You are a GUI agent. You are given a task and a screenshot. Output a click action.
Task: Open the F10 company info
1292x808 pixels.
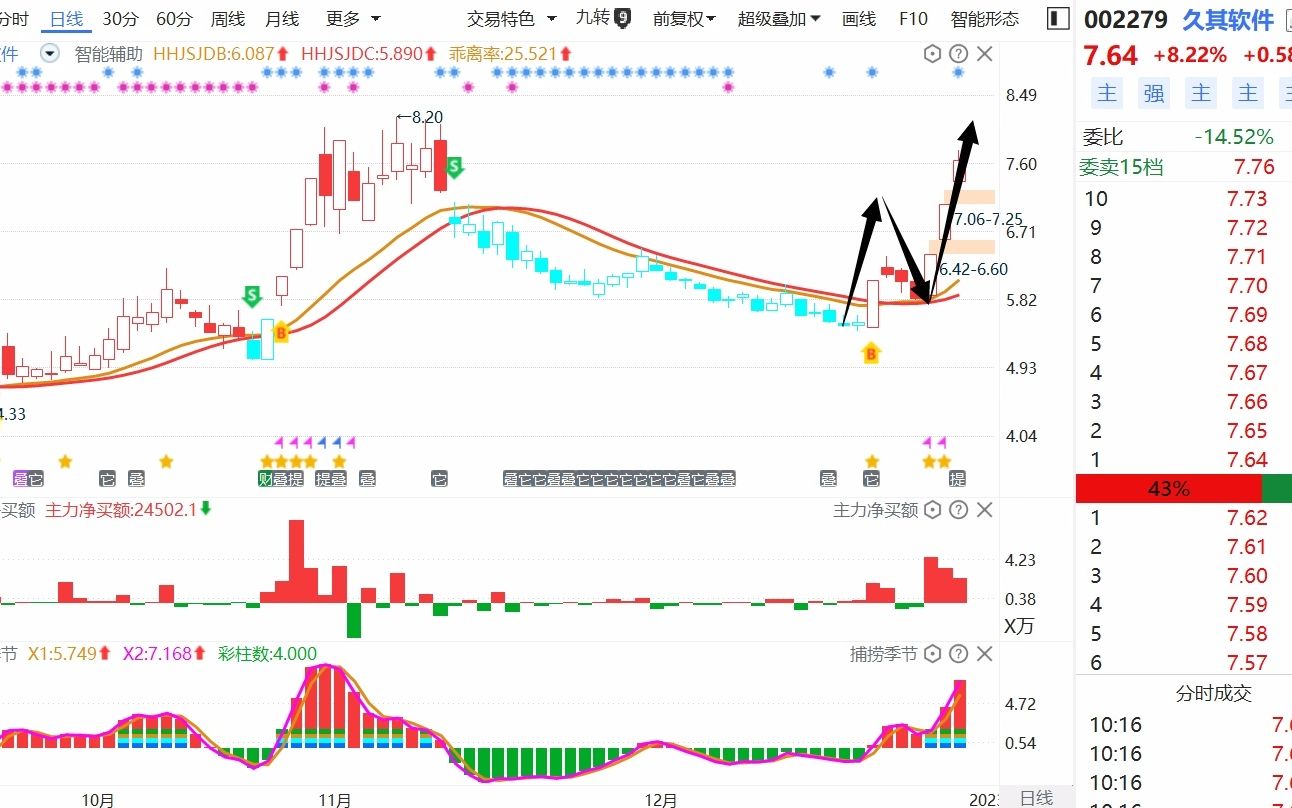pos(913,18)
